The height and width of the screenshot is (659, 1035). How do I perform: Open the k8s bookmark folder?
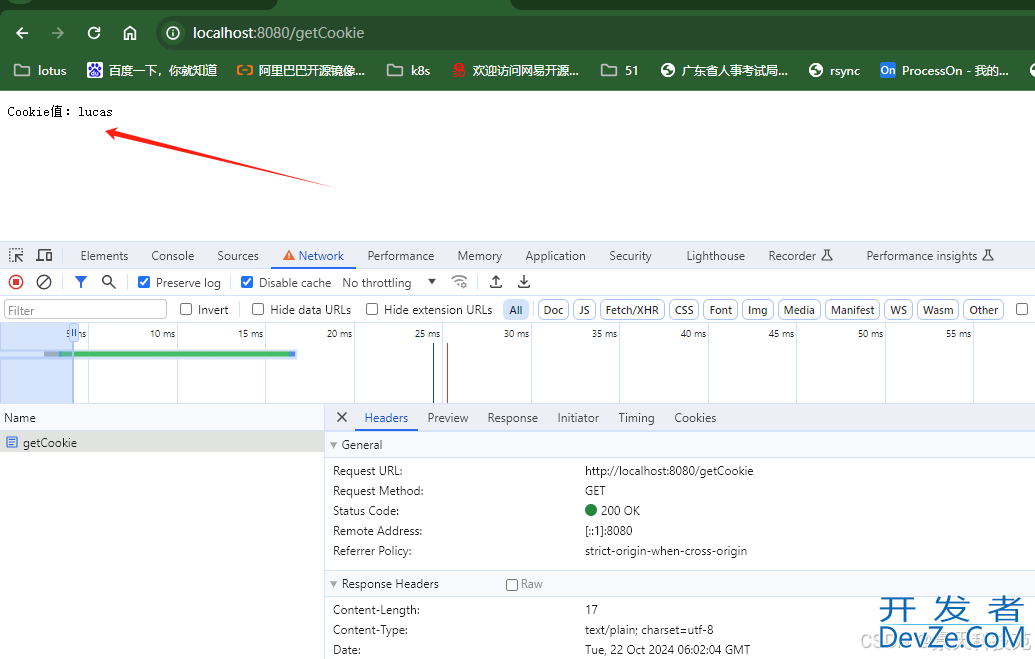(409, 71)
